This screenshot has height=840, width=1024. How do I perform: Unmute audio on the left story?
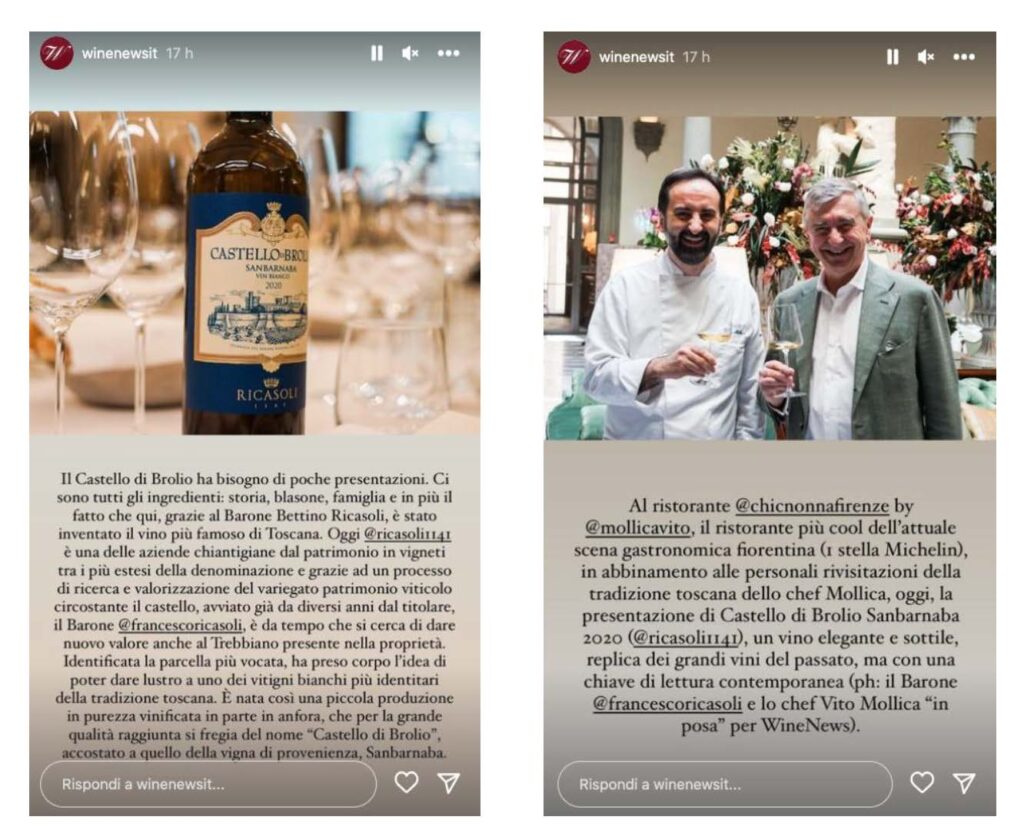pos(410,54)
